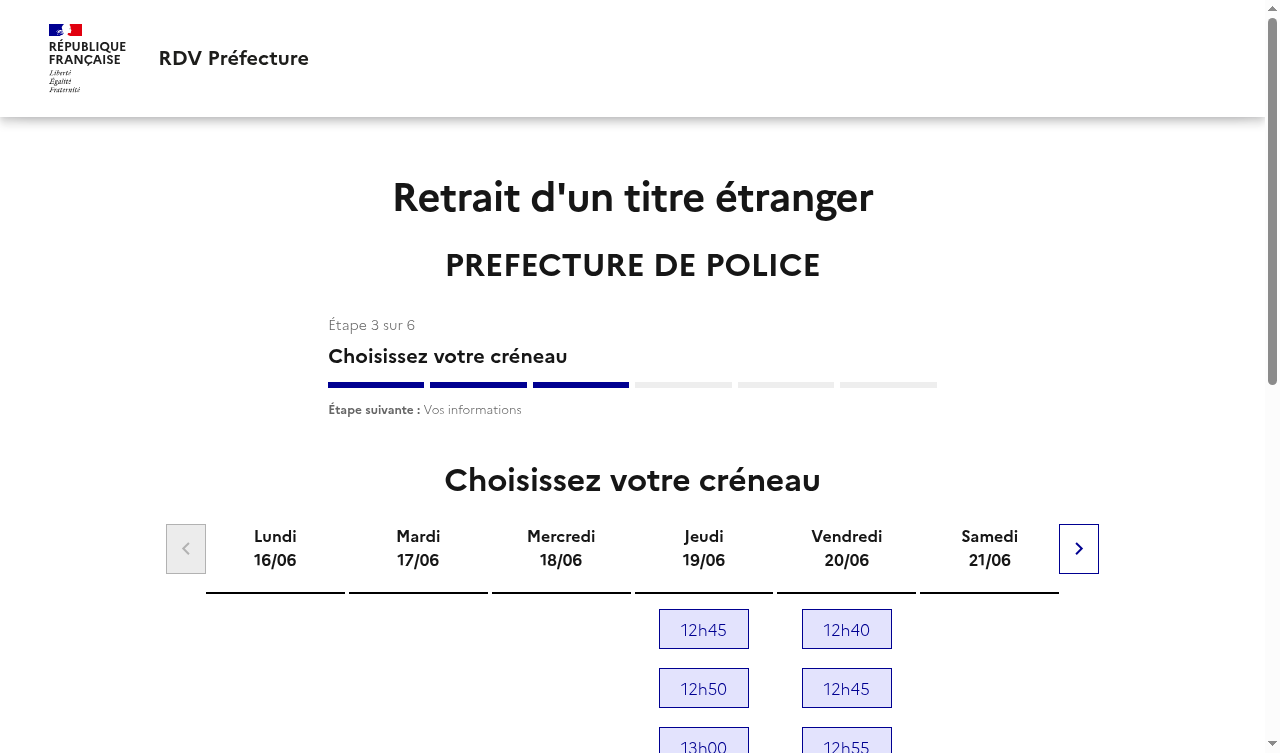Pick the 12h45 slot on Vendredi 20/06
Image resolution: width=1280 pixels, height=753 pixels.
pyautogui.click(x=847, y=688)
